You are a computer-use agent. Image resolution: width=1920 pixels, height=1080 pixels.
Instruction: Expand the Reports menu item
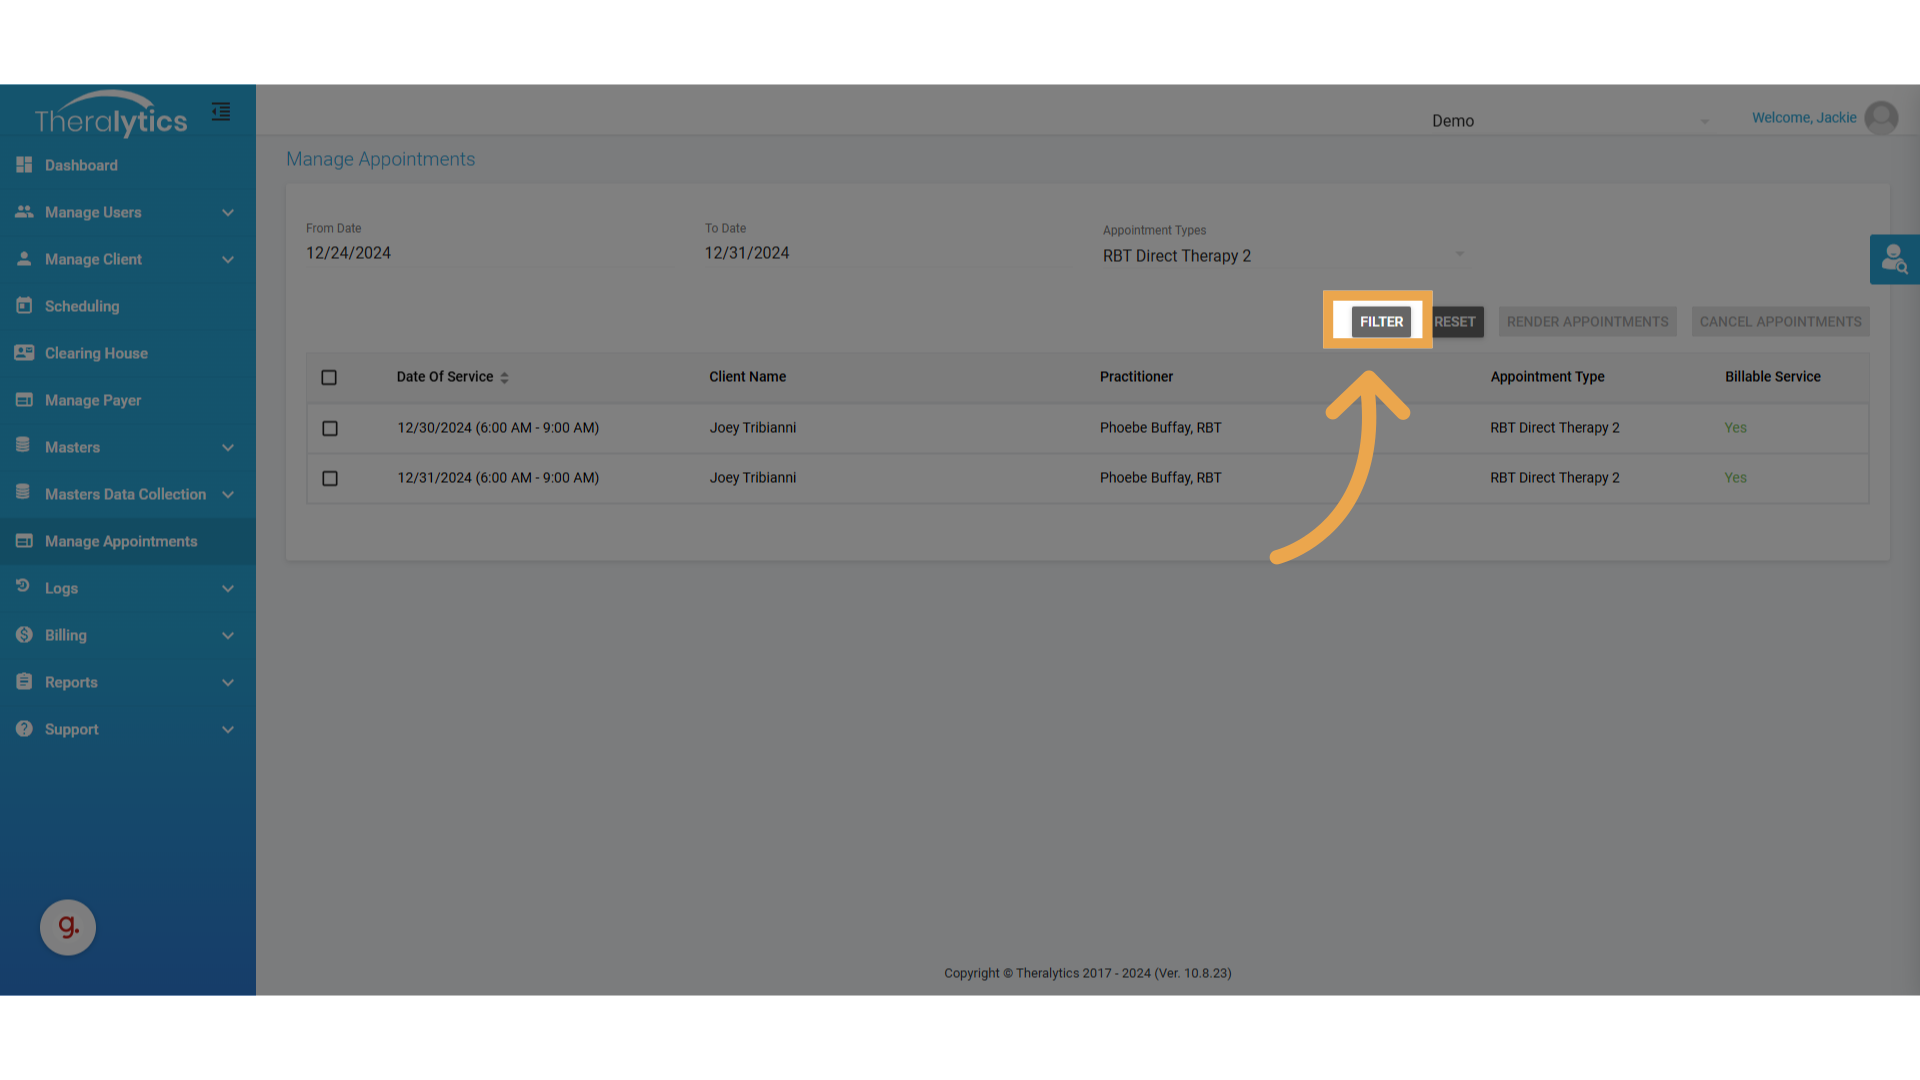pyautogui.click(x=71, y=682)
